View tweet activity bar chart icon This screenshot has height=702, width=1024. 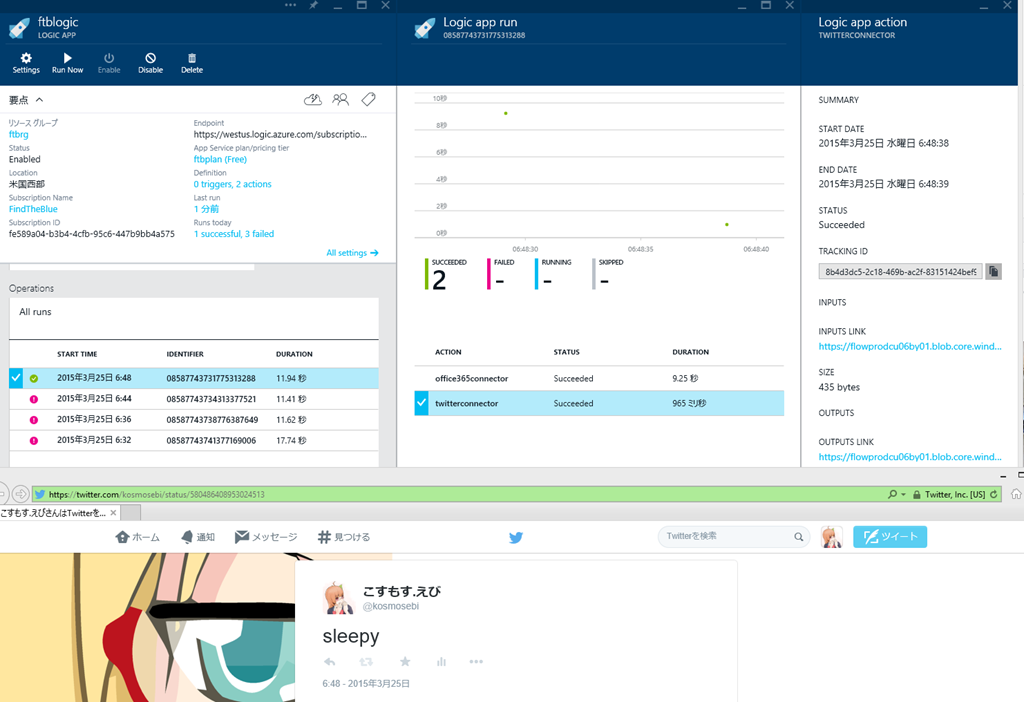pos(441,662)
